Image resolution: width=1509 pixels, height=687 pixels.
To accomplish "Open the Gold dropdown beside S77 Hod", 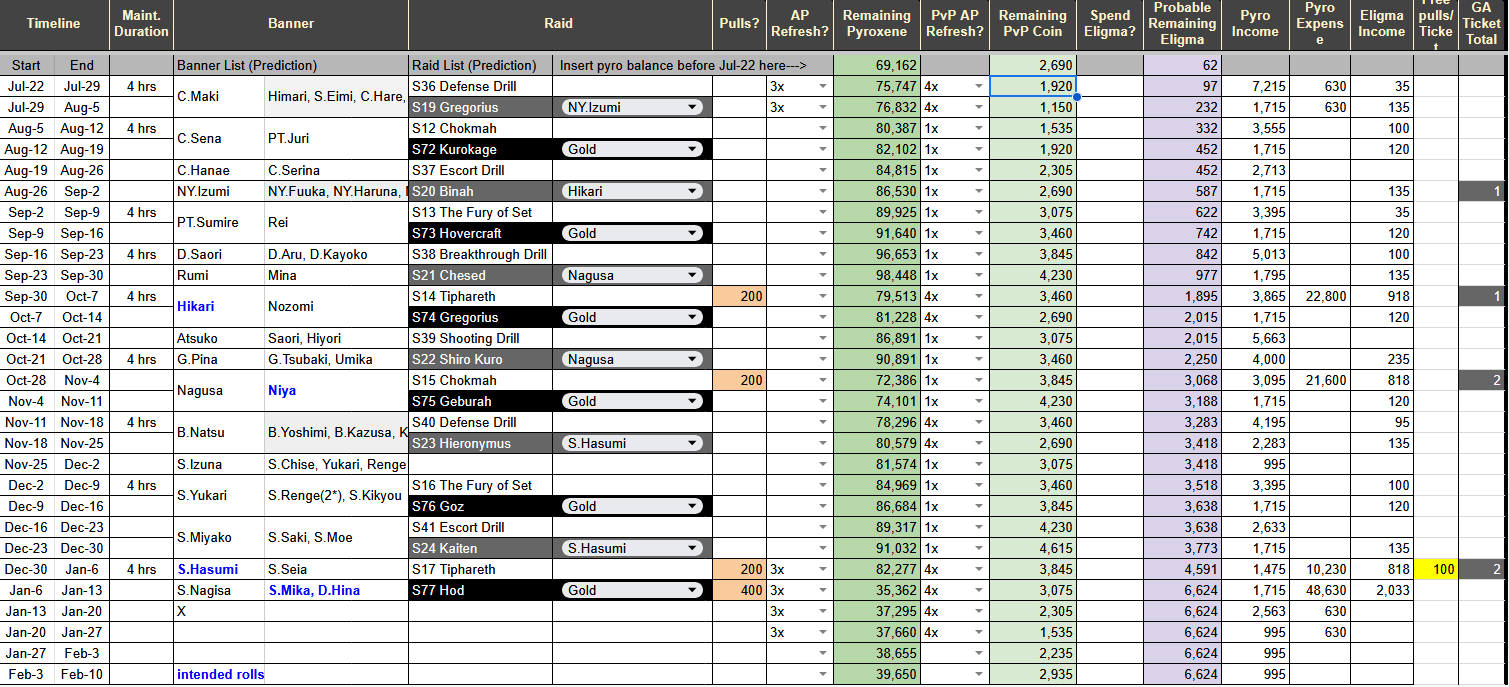I will point(631,590).
